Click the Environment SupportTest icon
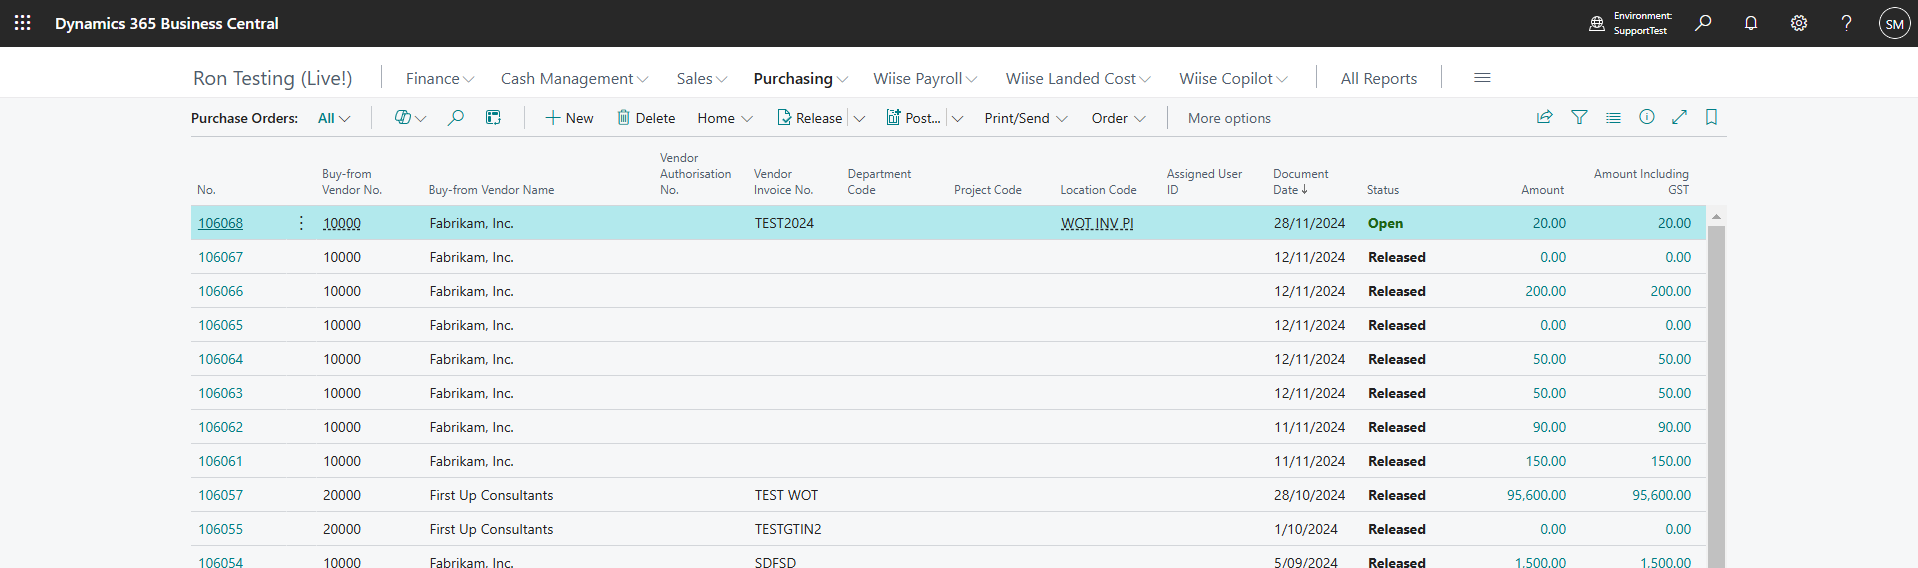 coord(1597,23)
